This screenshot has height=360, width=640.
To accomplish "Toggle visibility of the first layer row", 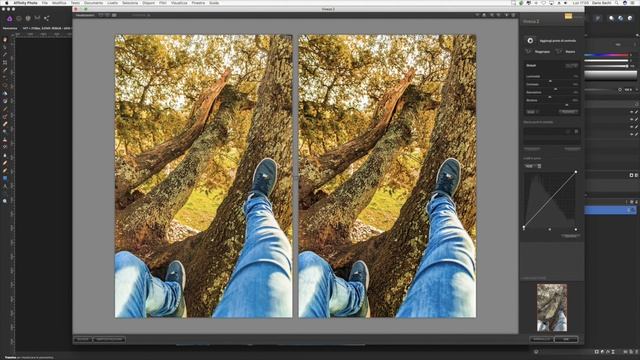I will point(631,112).
